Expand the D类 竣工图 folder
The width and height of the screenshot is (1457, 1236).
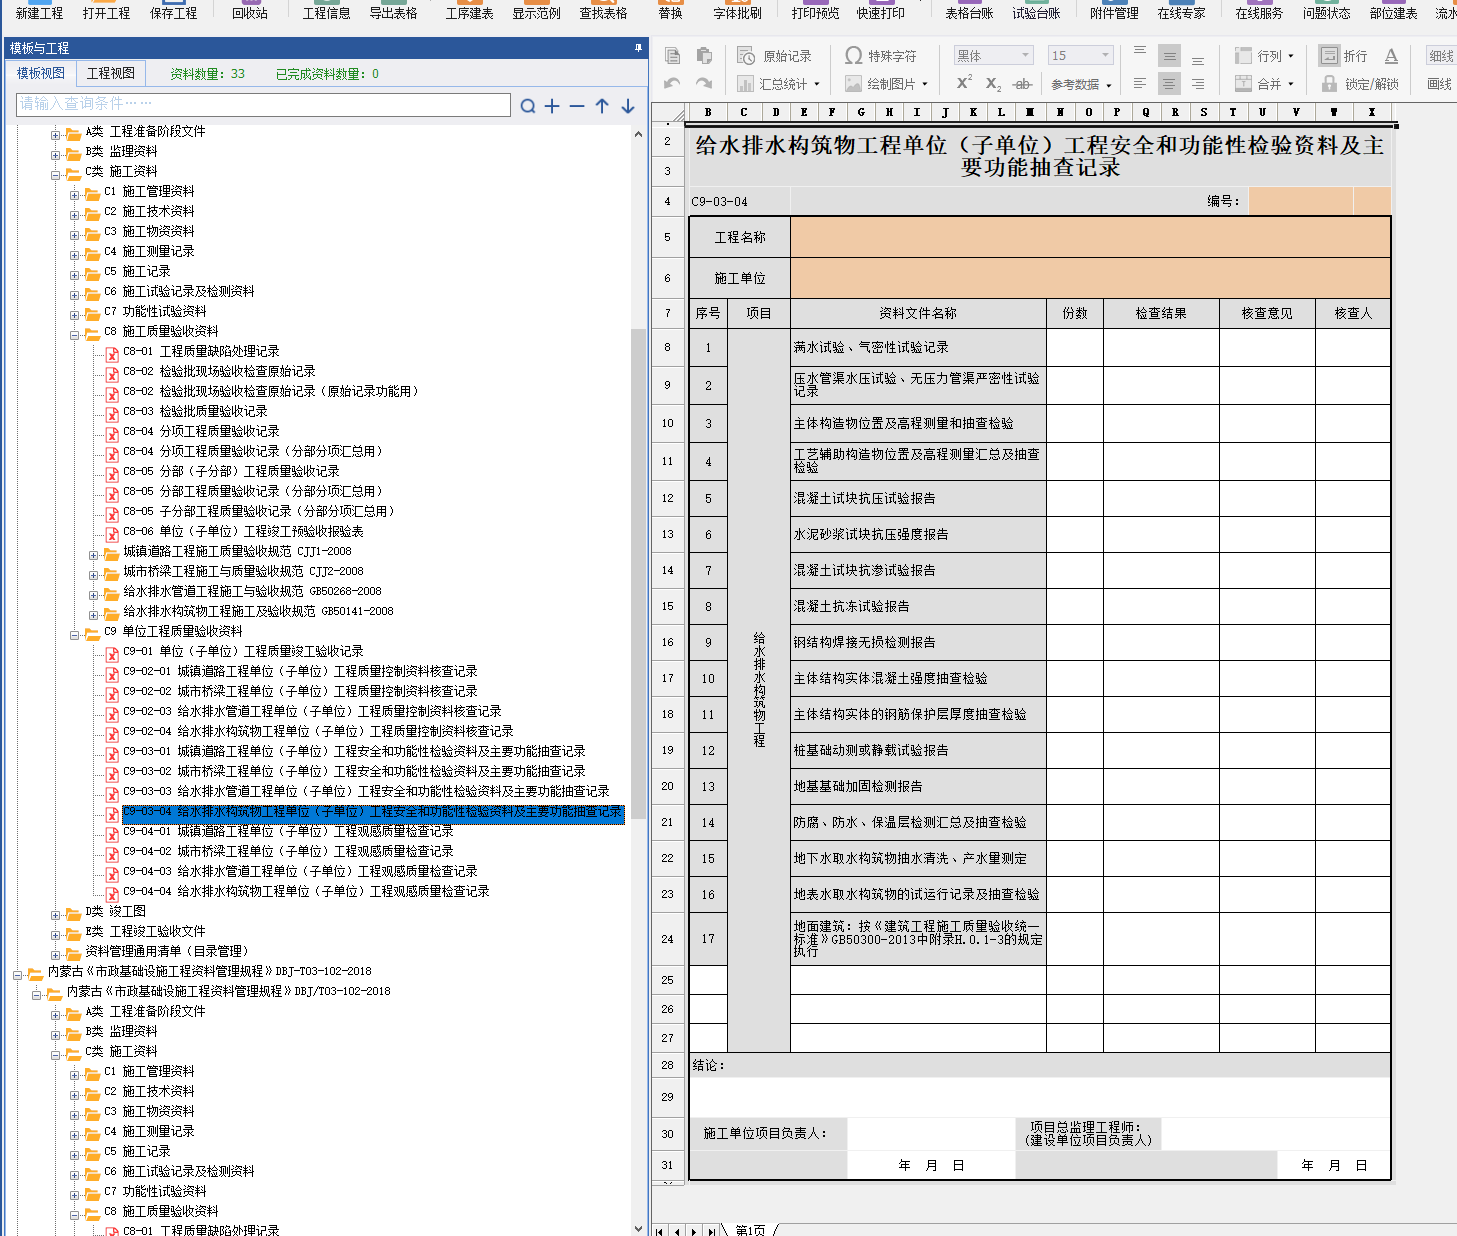tap(56, 914)
